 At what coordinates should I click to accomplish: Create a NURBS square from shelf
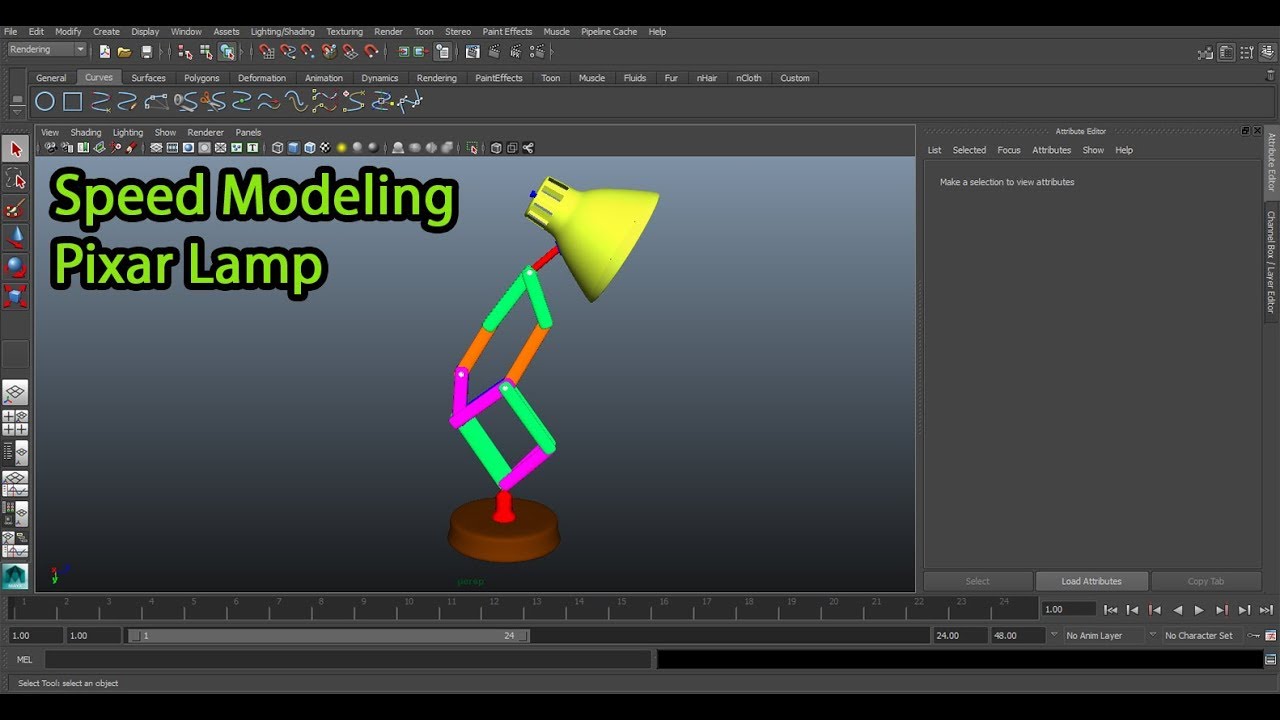pyautogui.click(x=72, y=101)
